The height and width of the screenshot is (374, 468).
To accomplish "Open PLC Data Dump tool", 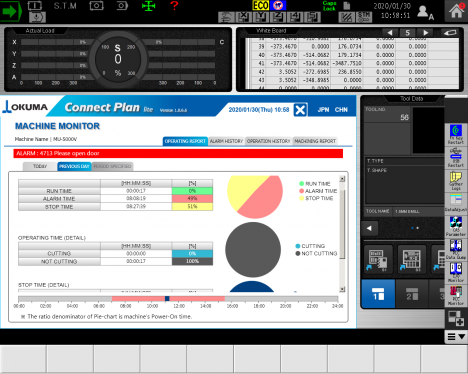I will point(456,249).
